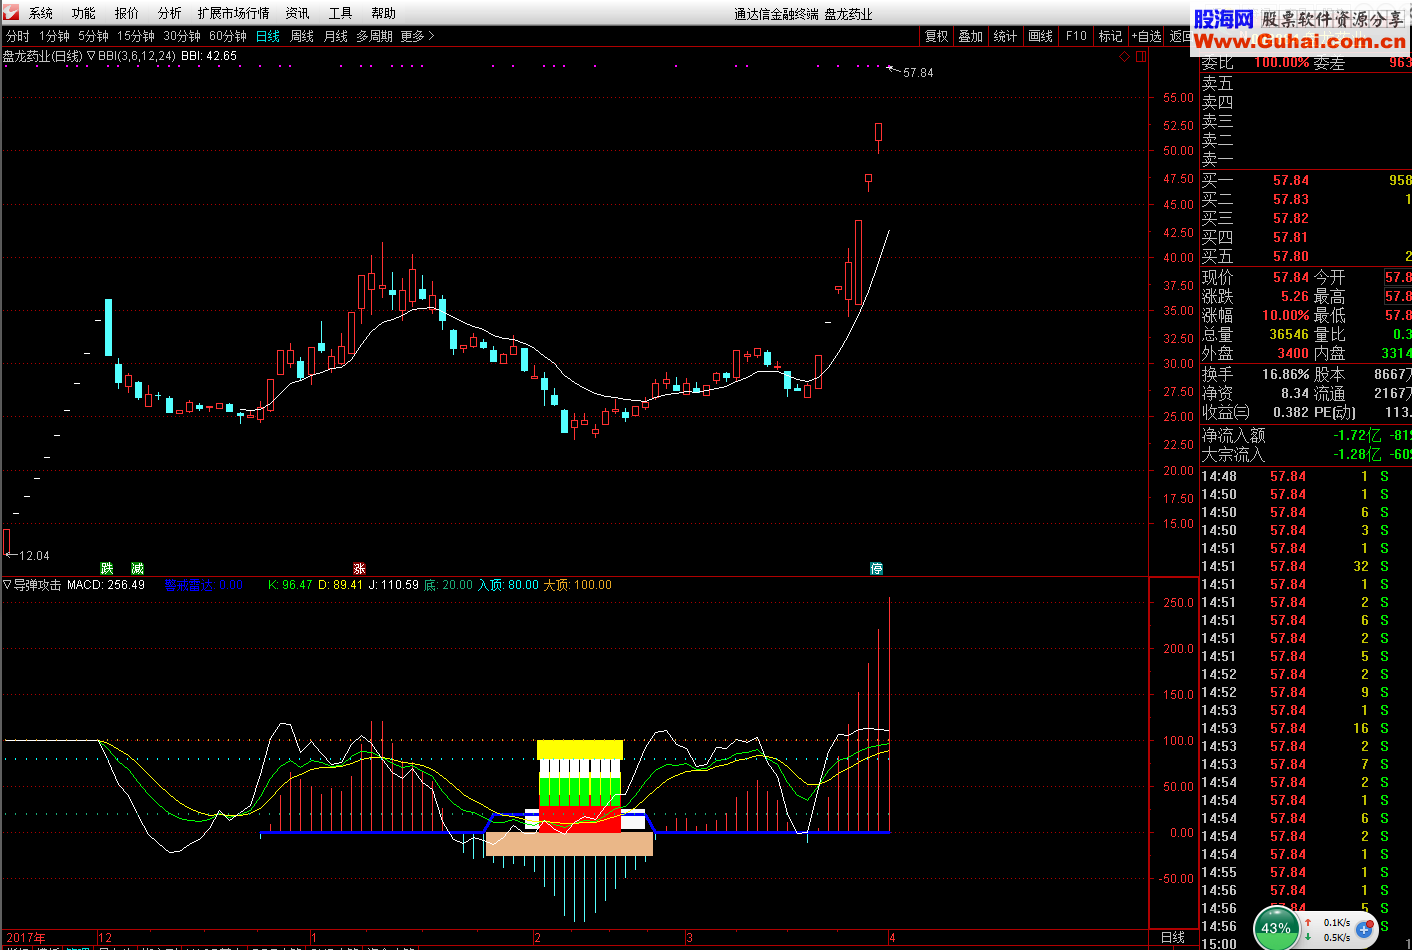Open the 扩展市场行情 menu

234,13
